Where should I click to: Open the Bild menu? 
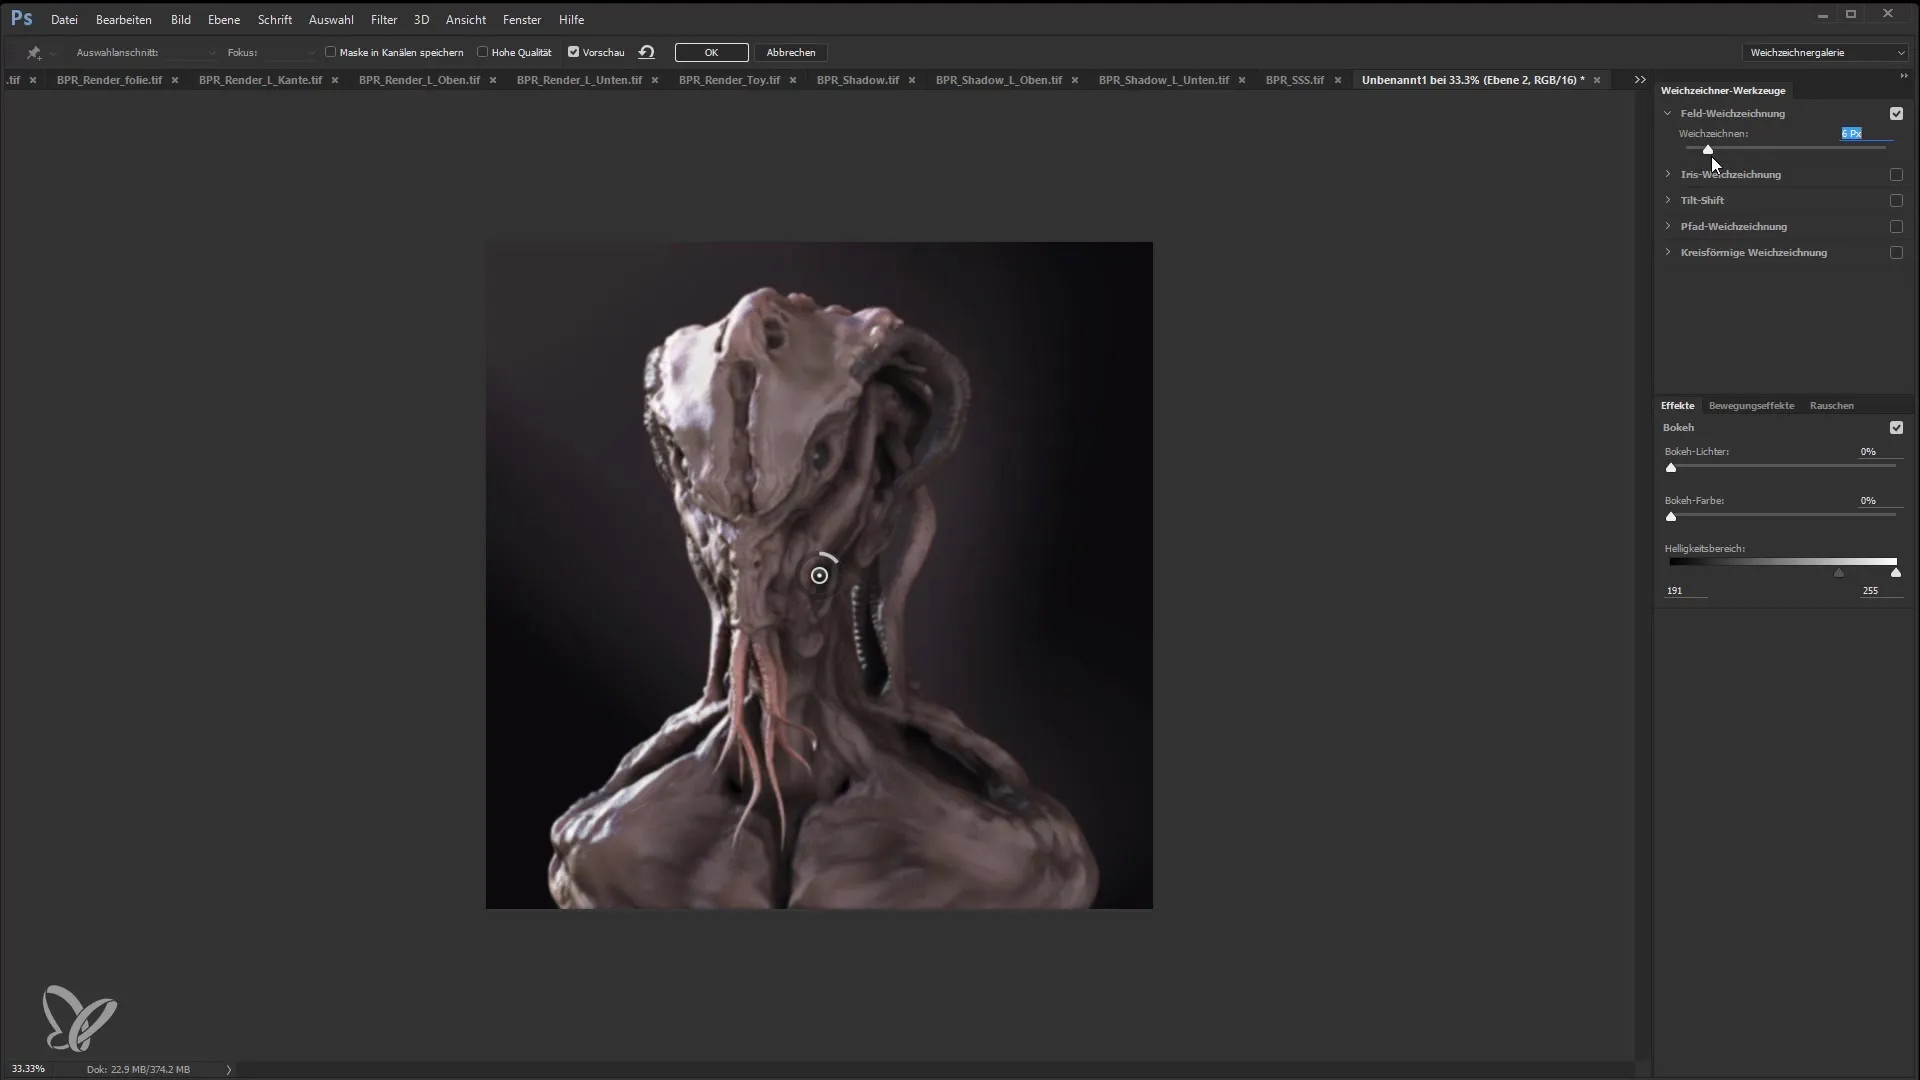tap(180, 19)
